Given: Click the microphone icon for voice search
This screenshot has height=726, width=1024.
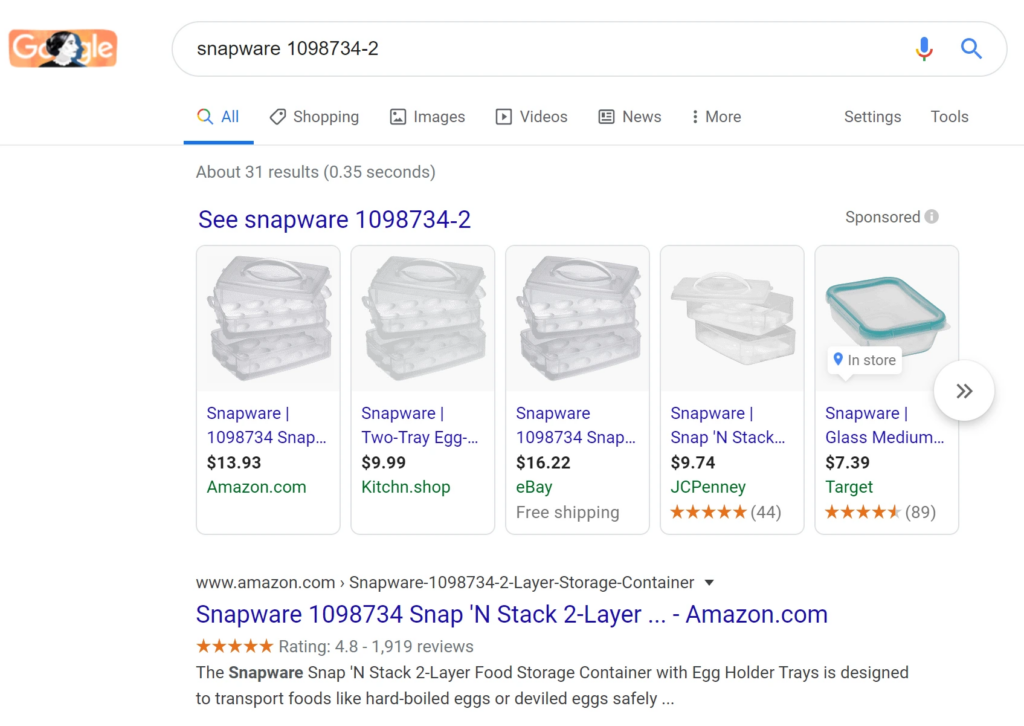Looking at the screenshot, I should point(923,48).
